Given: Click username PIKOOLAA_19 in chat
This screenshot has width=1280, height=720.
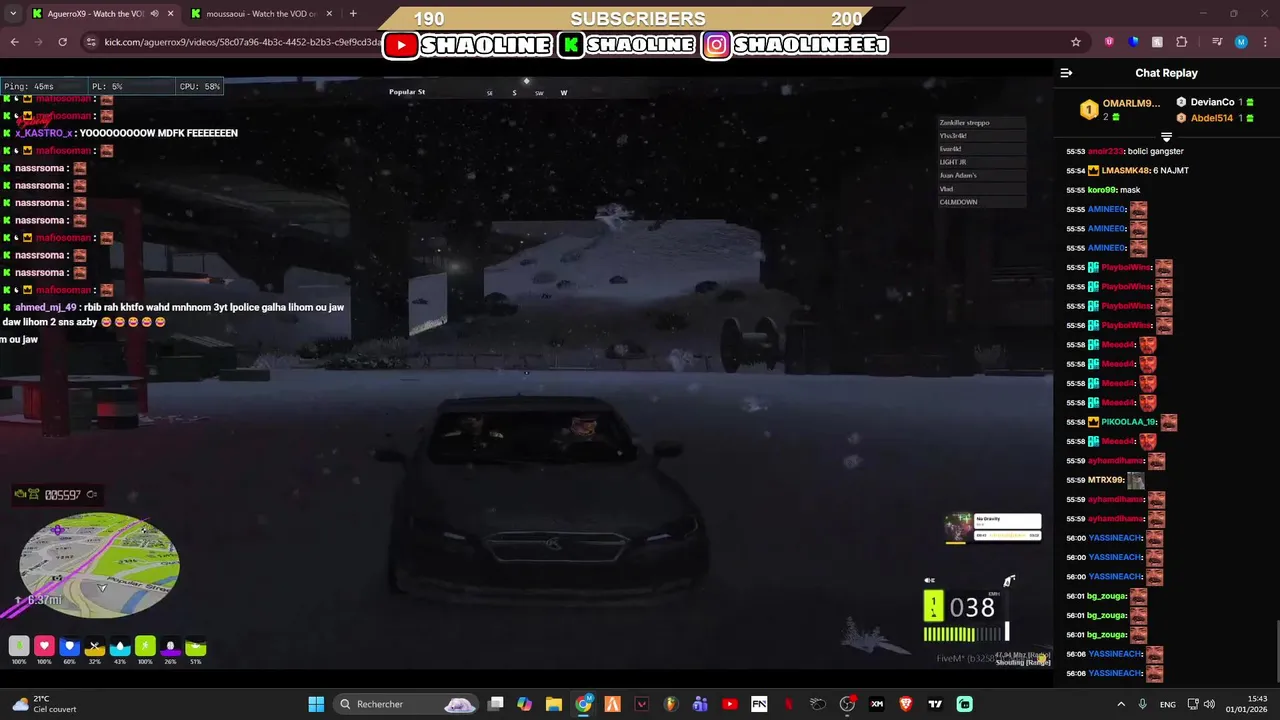Looking at the screenshot, I should pos(1128,423).
